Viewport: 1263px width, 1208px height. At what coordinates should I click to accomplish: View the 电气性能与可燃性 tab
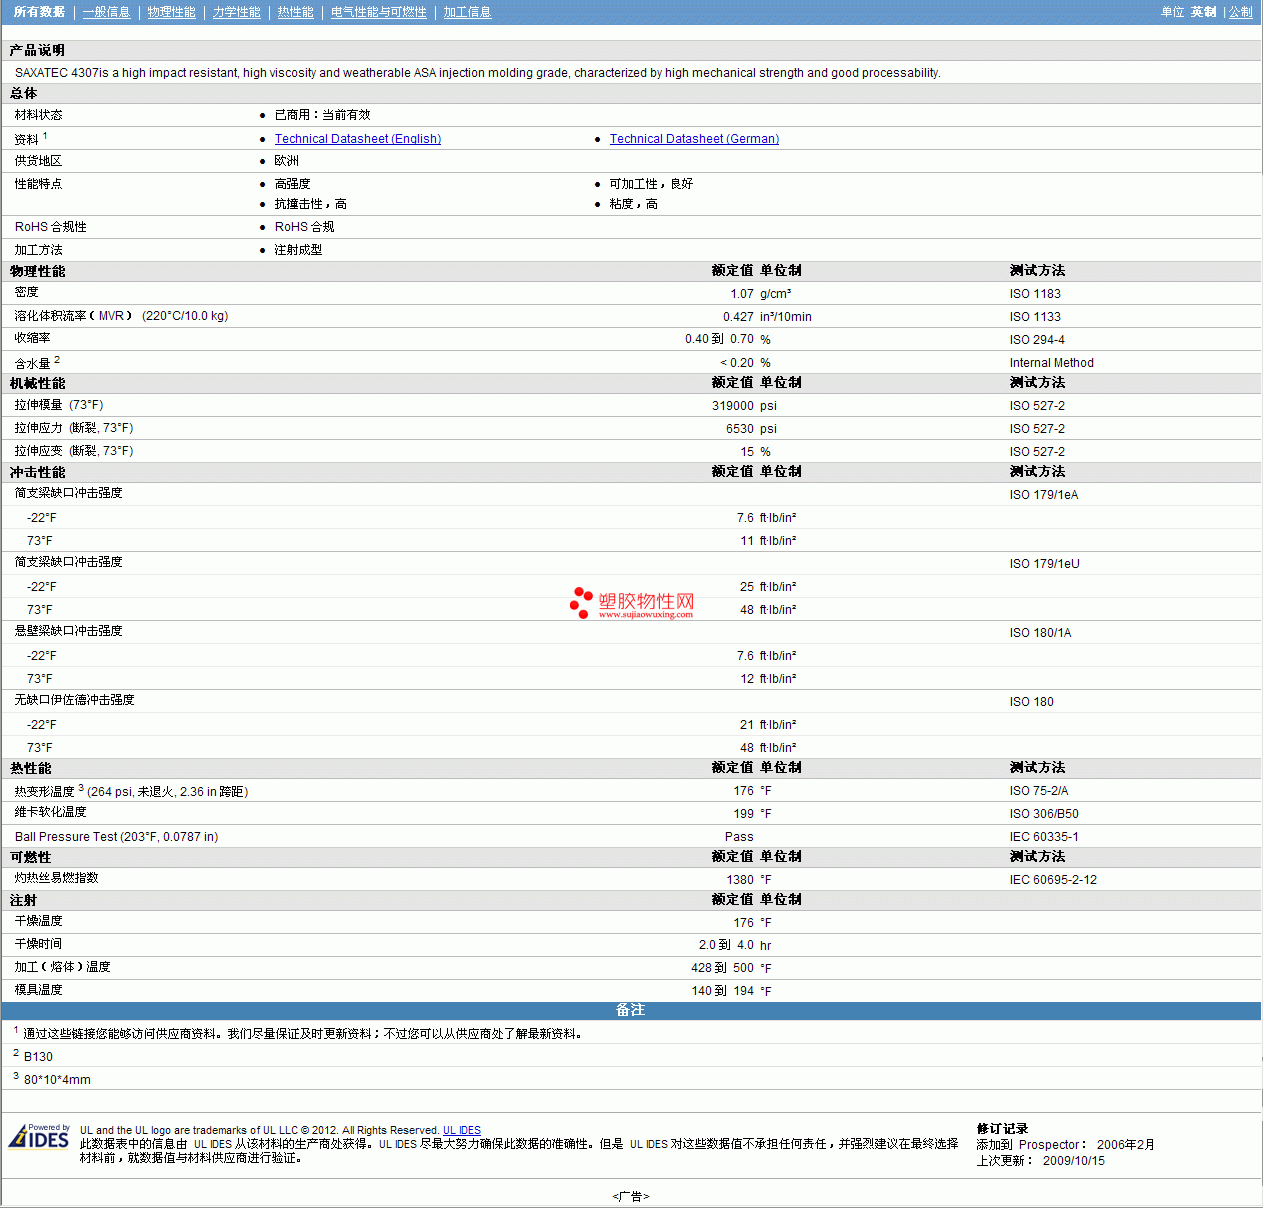[378, 12]
